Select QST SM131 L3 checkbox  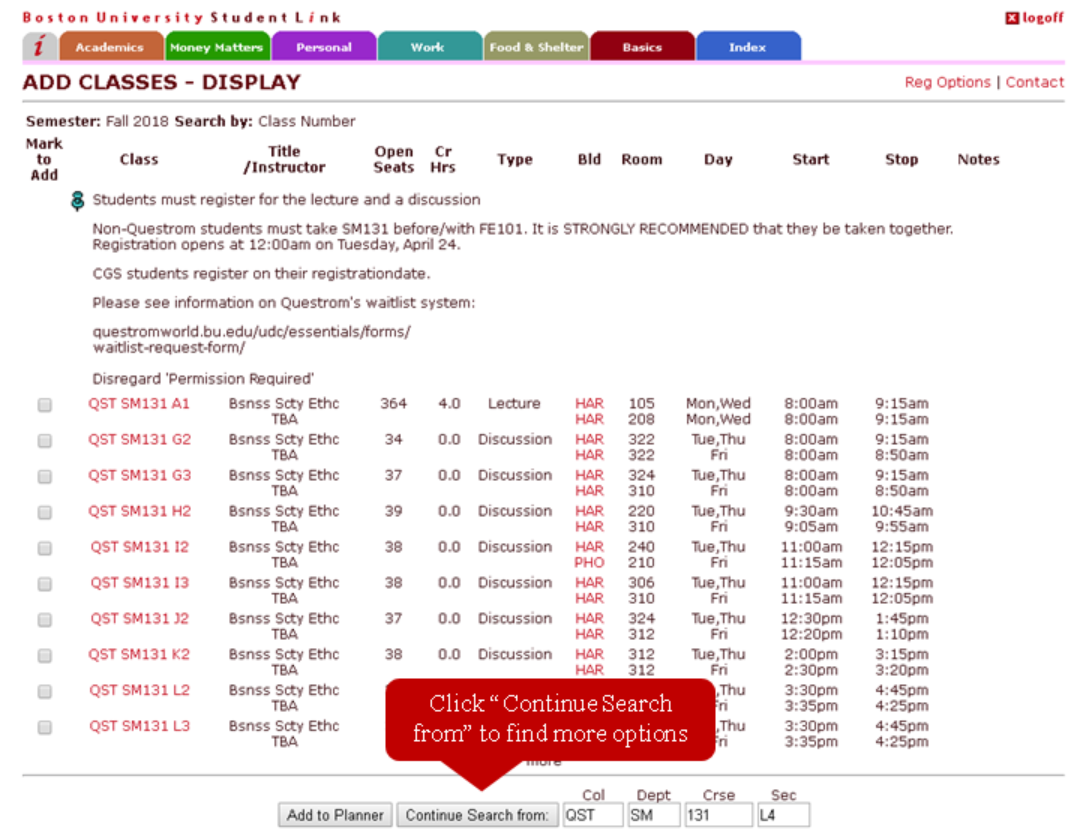(44, 727)
